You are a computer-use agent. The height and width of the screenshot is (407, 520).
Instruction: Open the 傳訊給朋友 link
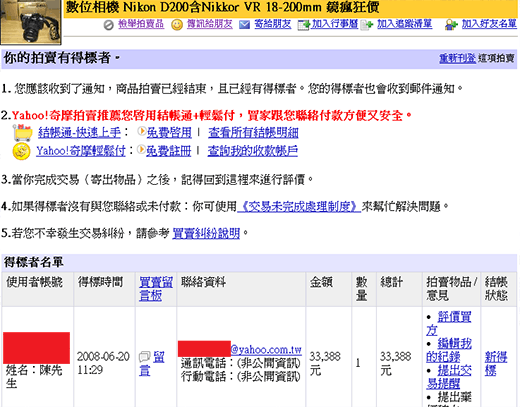point(210,24)
